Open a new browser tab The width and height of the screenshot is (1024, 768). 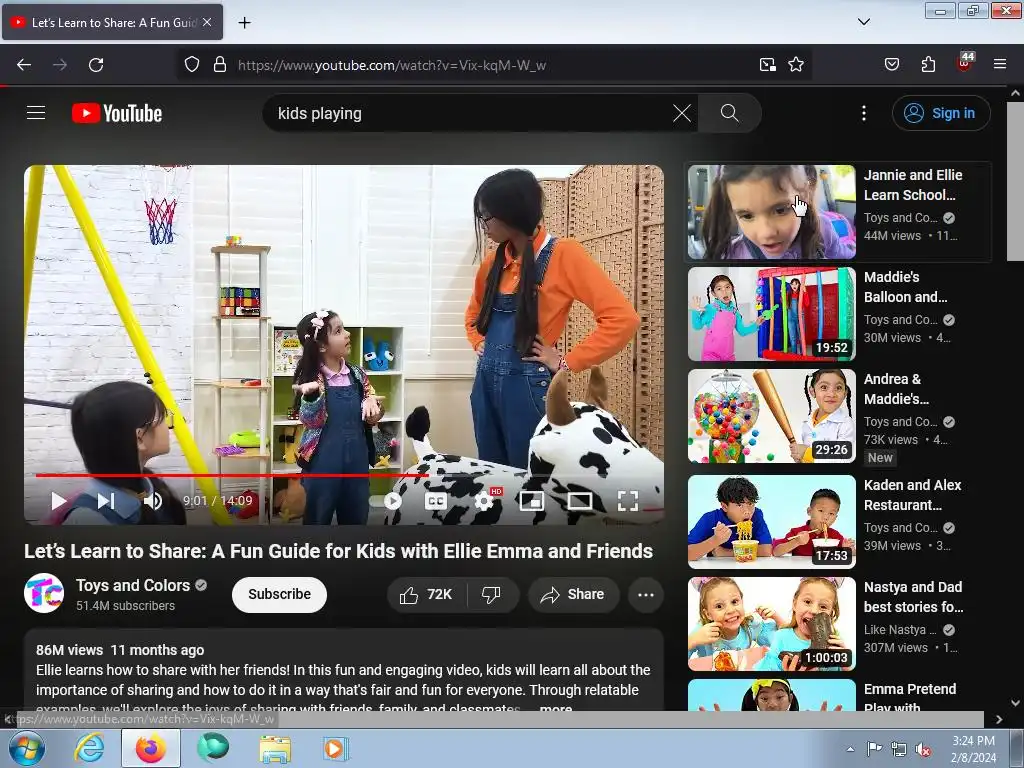click(244, 23)
